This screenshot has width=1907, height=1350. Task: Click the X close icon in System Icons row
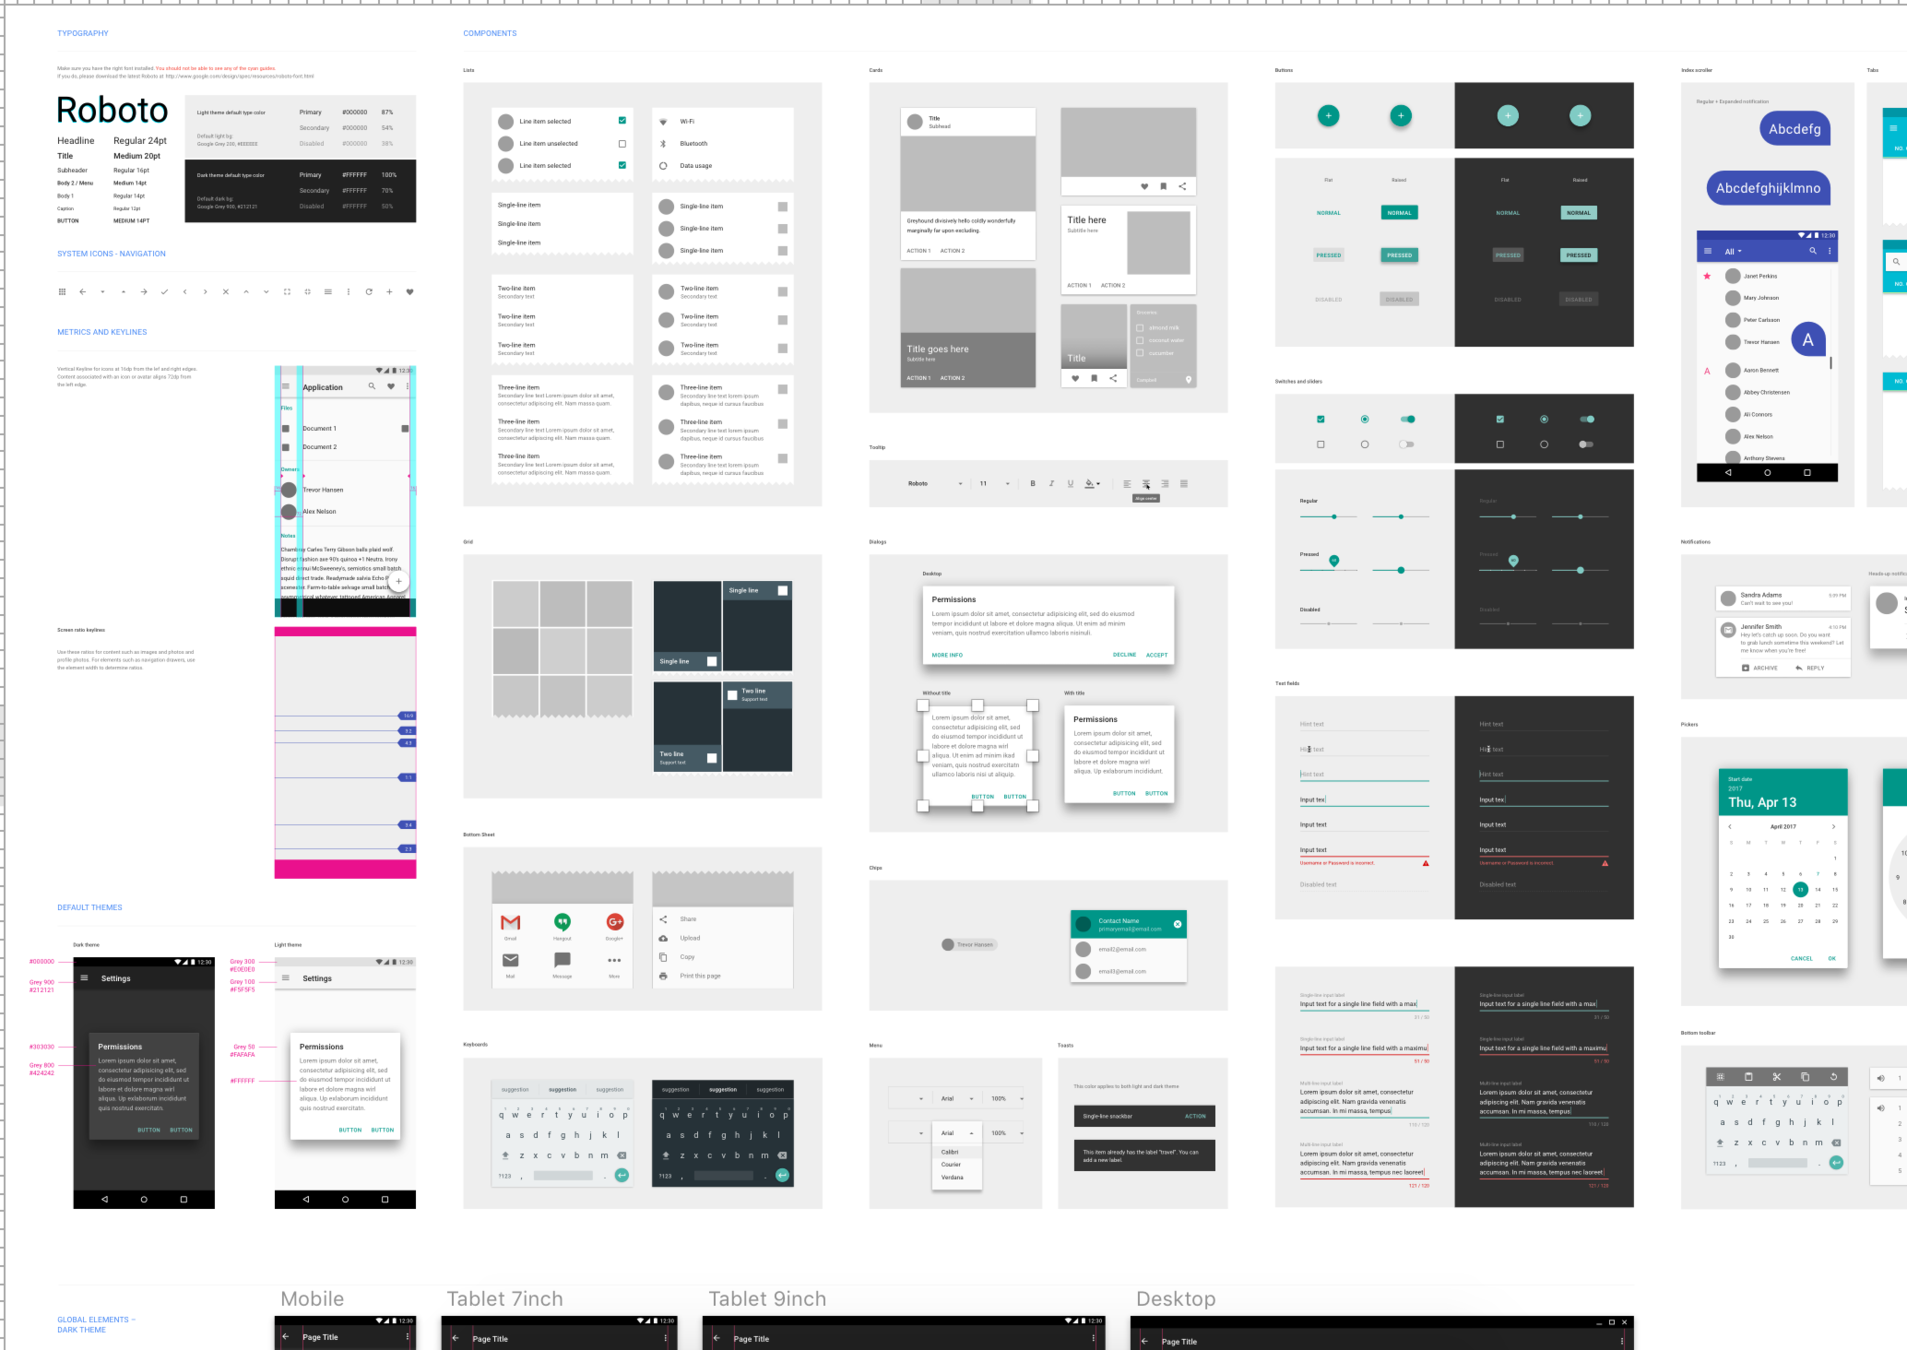(225, 292)
